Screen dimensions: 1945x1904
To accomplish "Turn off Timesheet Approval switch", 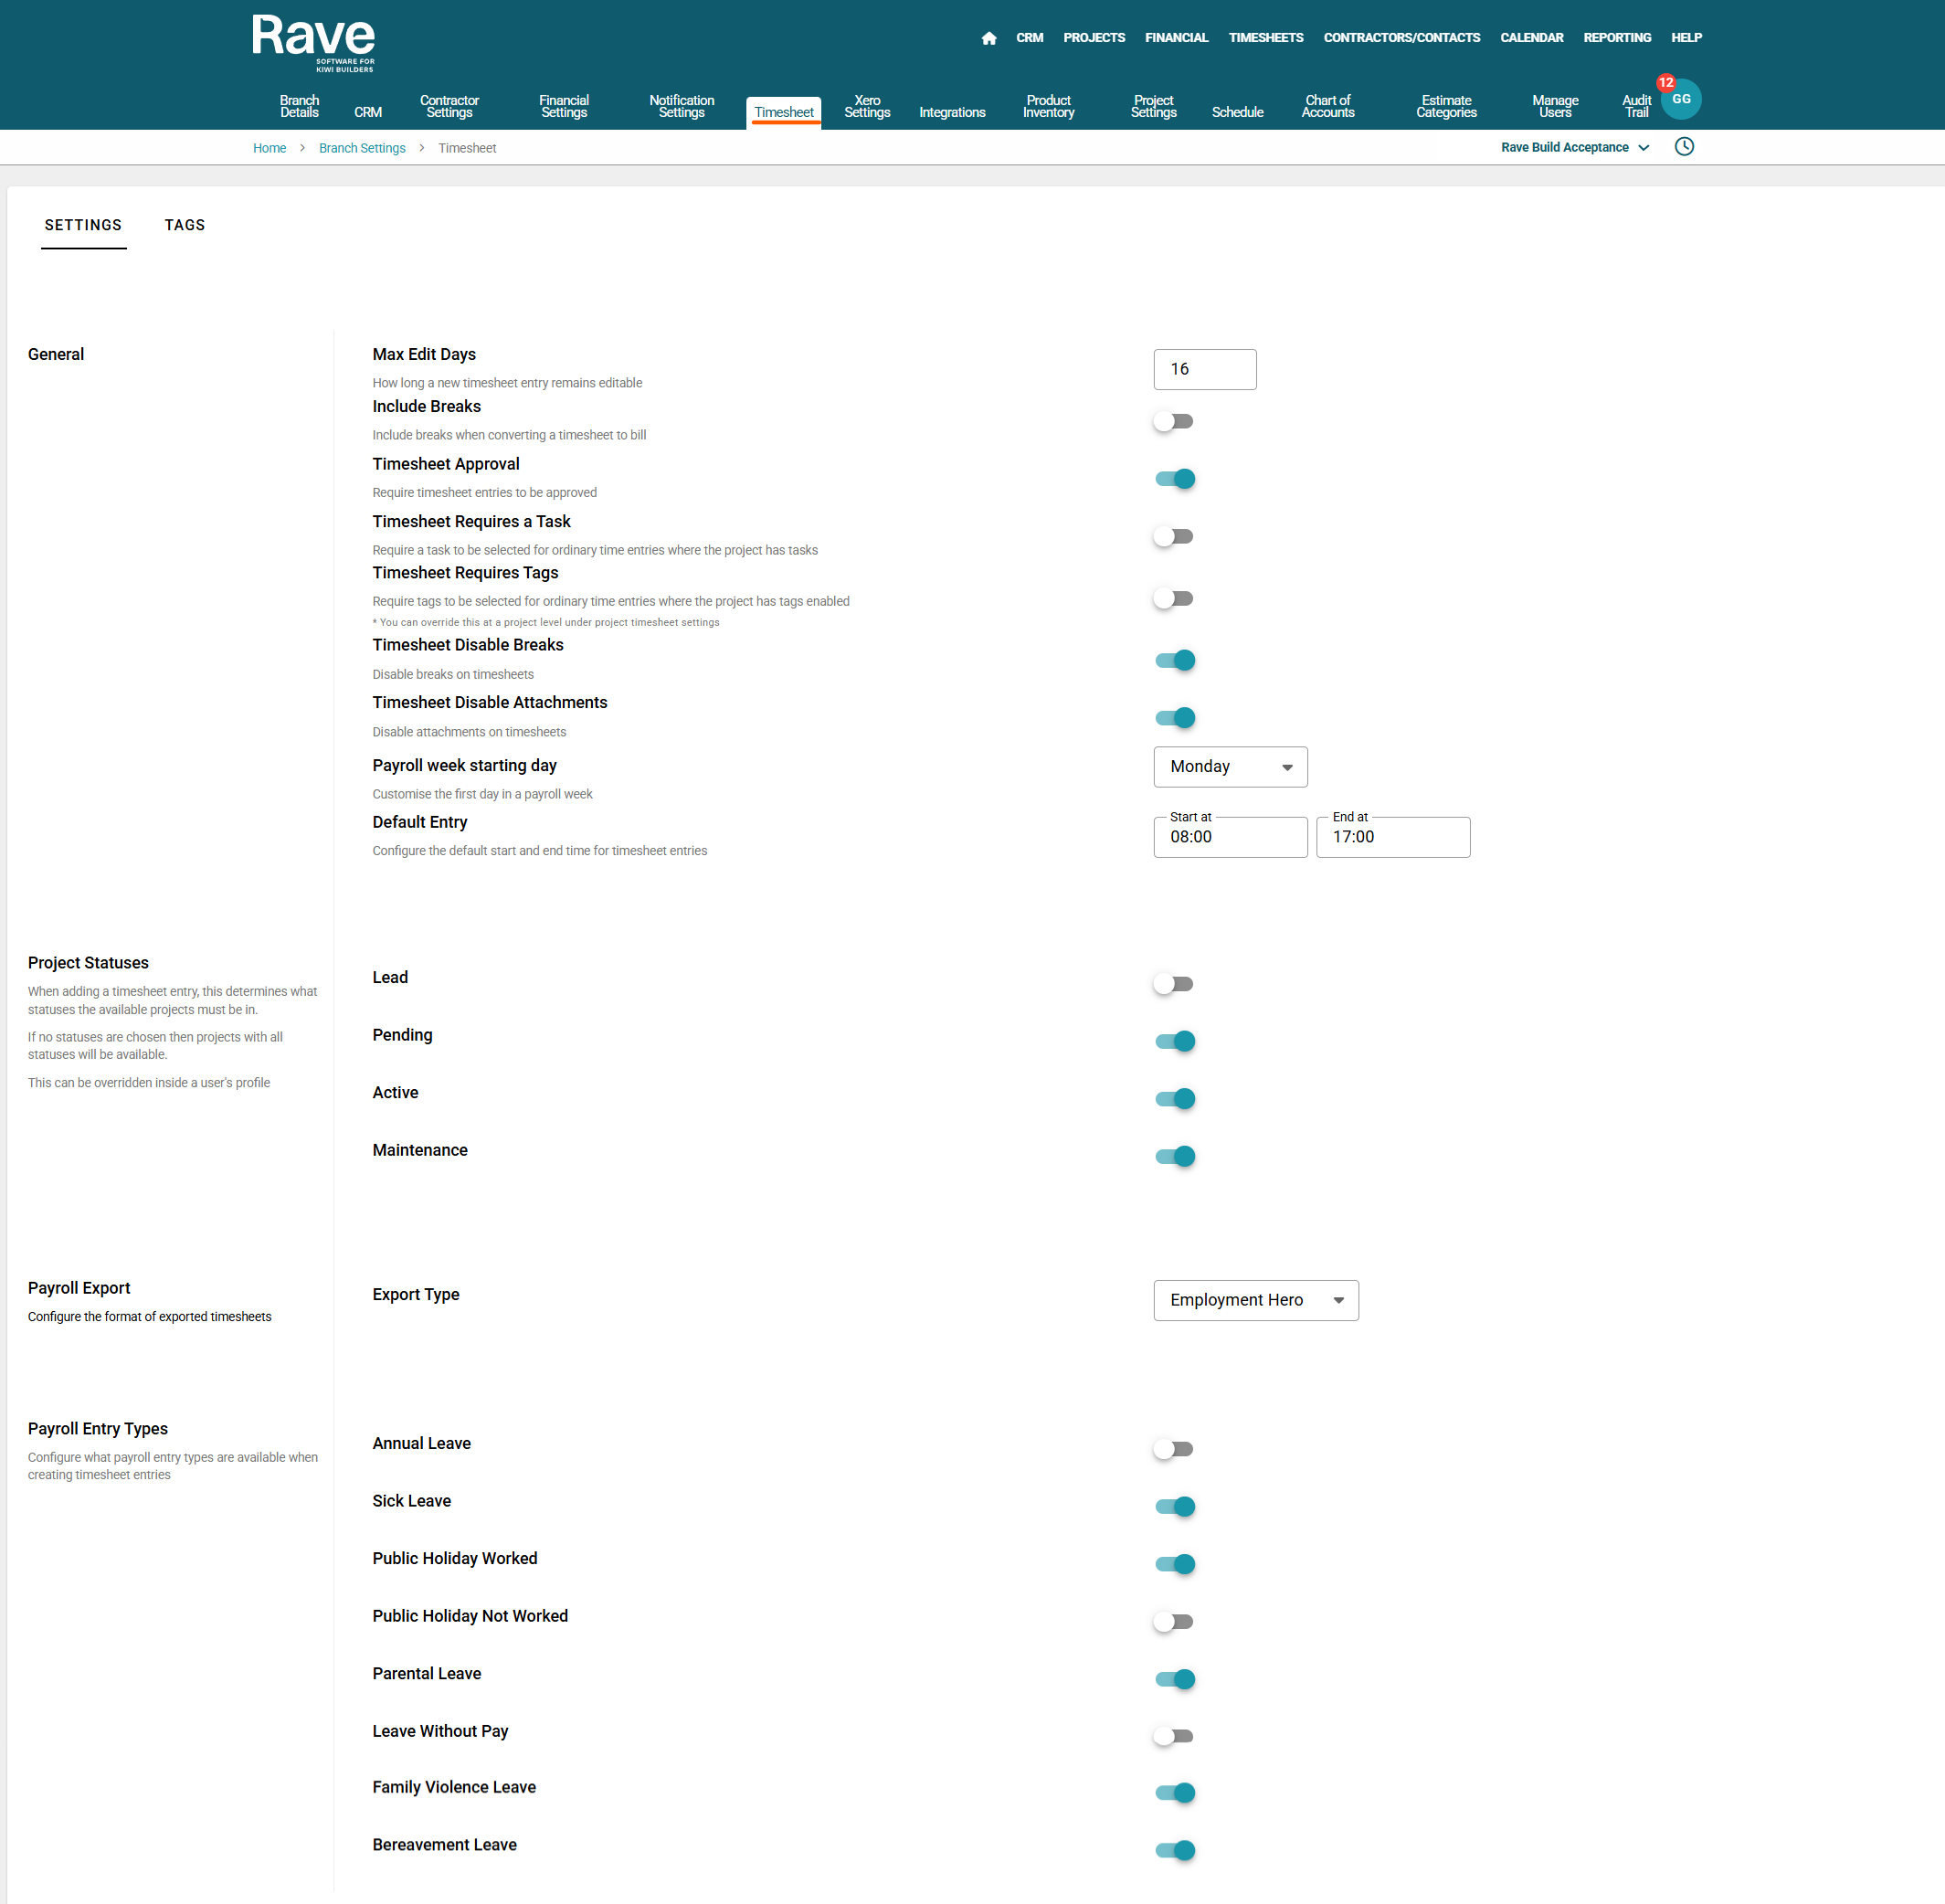I will (1174, 479).
